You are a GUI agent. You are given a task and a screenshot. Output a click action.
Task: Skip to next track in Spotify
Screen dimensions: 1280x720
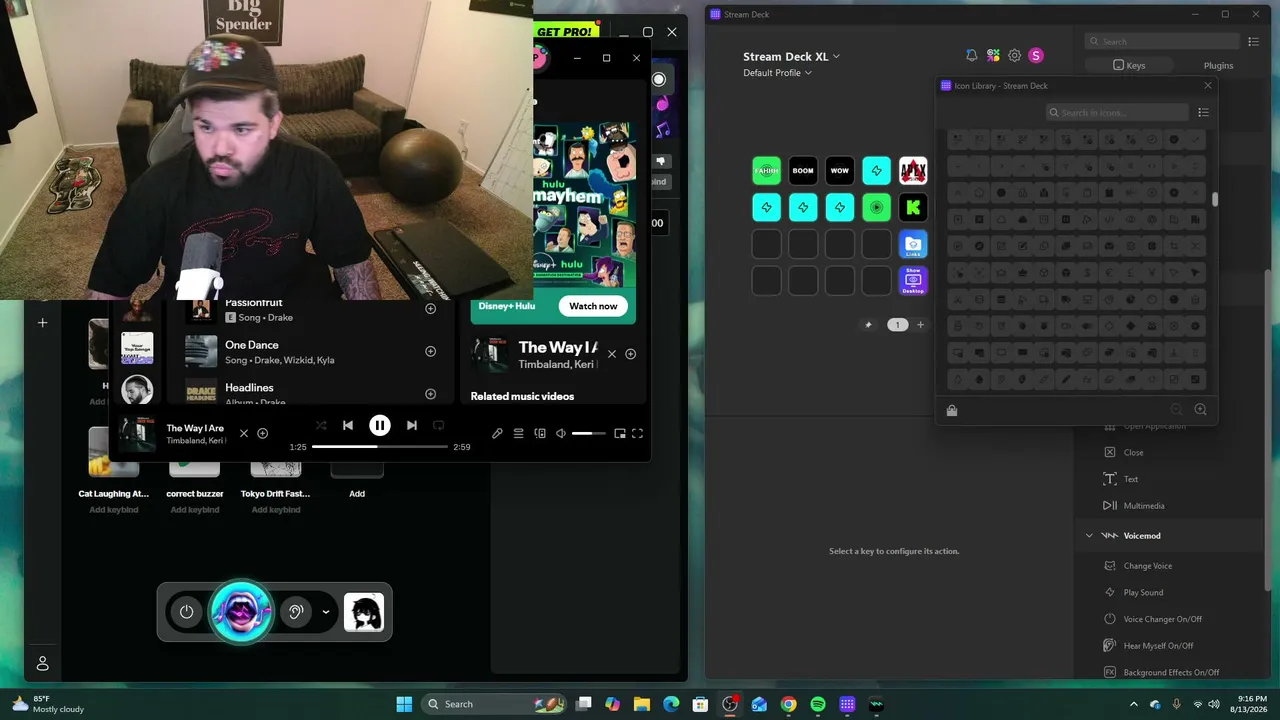[x=412, y=425]
